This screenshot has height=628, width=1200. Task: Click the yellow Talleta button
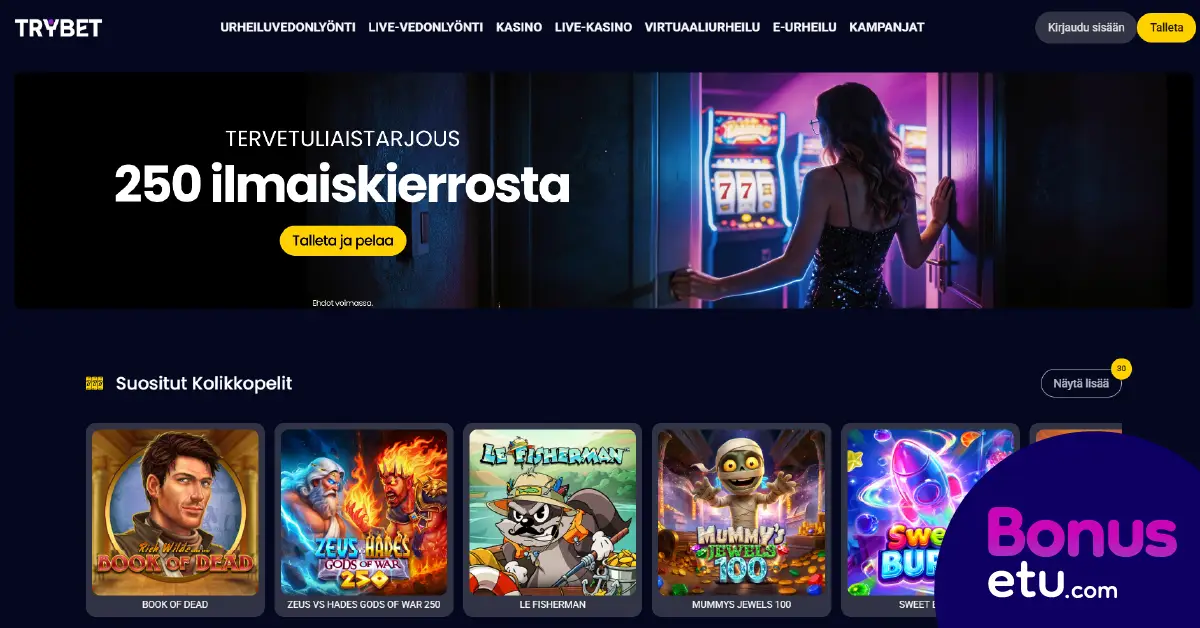[x=1166, y=28]
